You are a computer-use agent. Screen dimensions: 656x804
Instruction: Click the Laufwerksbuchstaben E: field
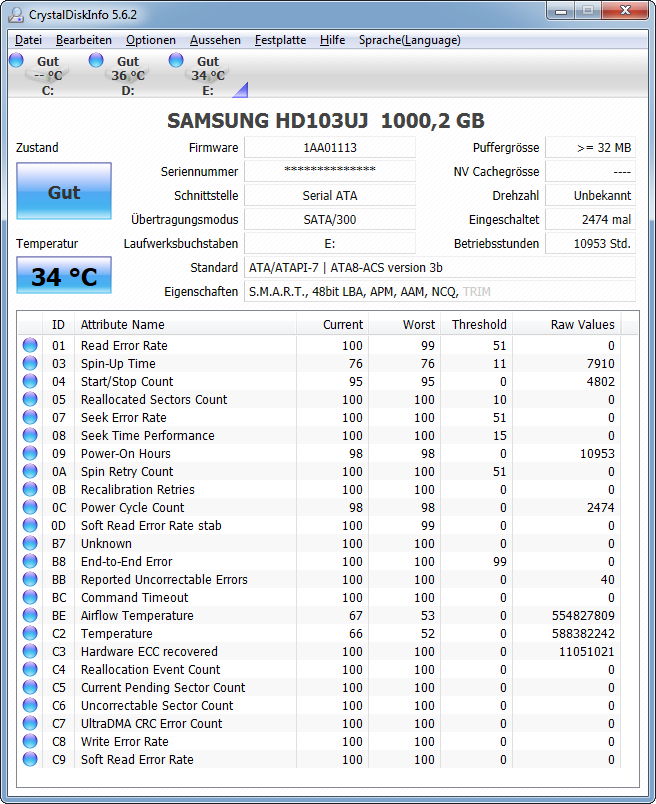330,244
